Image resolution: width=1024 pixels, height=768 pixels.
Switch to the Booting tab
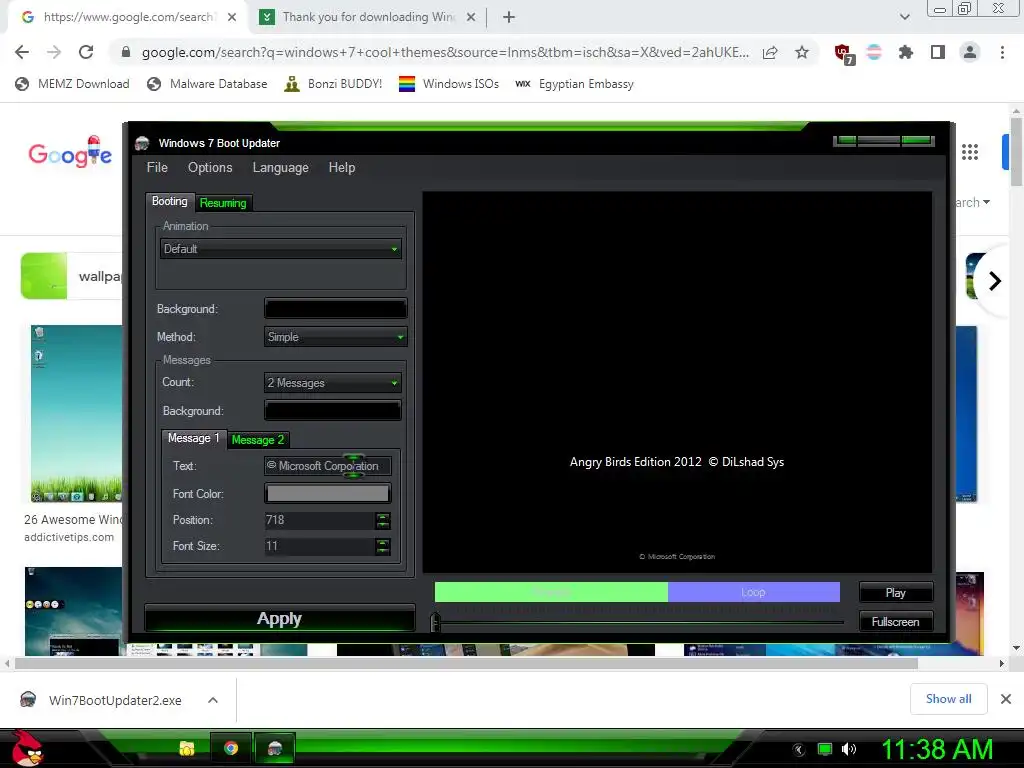[170, 201]
